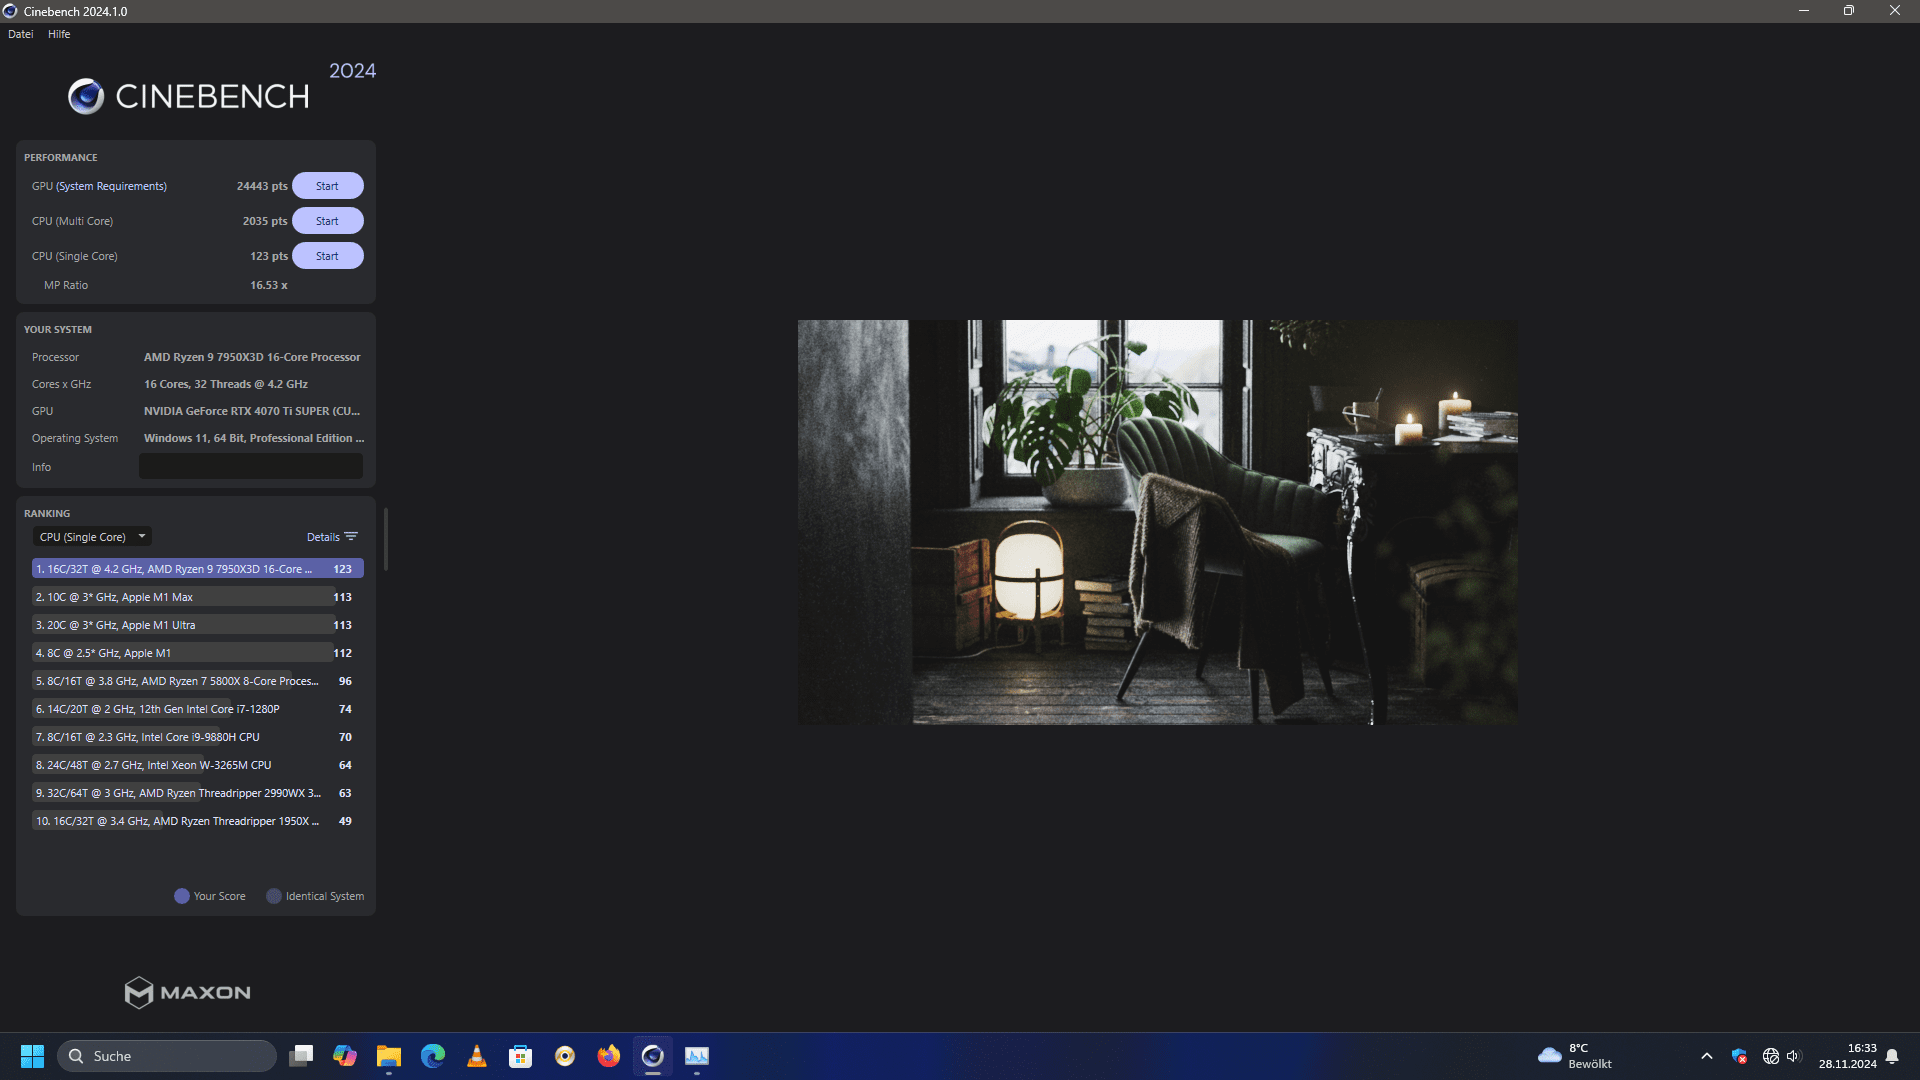Expand the hidden tray icons chevron
Image resolution: width=1920 pixels, height=1080 pixels.
point(1707,1056)
